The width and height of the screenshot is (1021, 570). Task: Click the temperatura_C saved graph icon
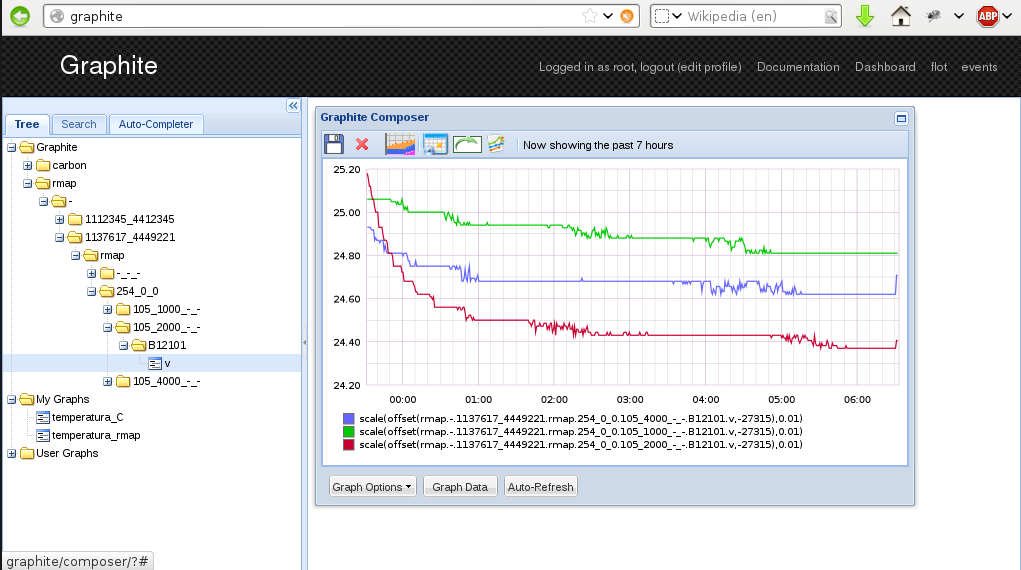click(43, 418)
